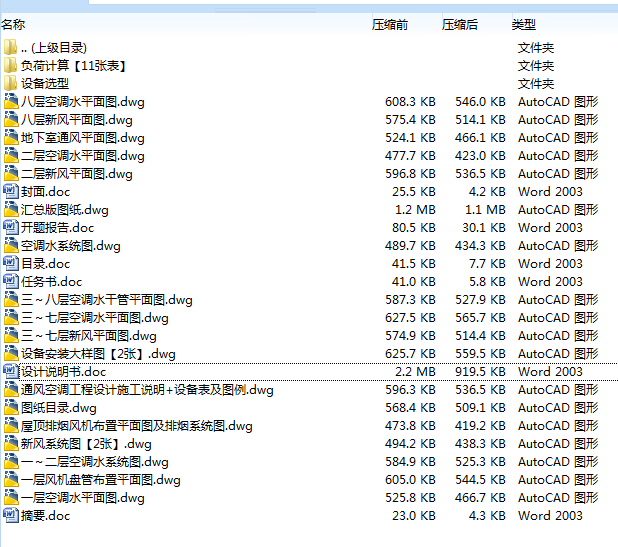Click the 文件夹 type of 设备选型
Image resolution: width=618 pixels, height=547 pixels.
pyautogui.click(x=536, y=84)
